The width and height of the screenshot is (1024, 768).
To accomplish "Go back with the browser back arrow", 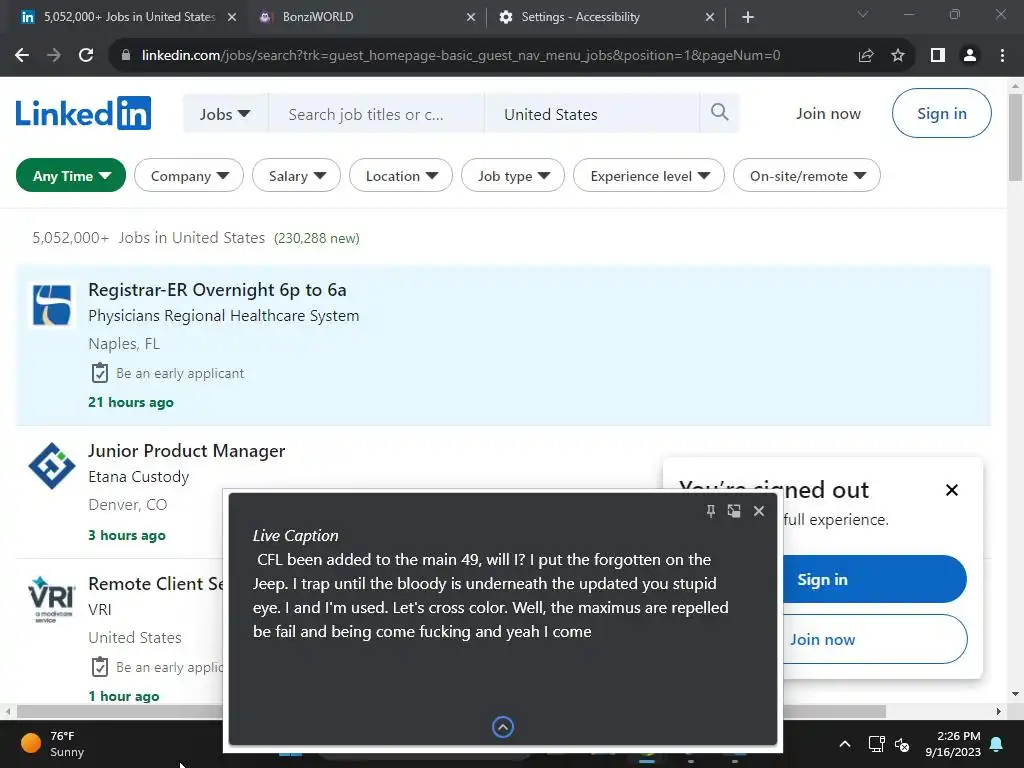I will click(x=22, y=56).
